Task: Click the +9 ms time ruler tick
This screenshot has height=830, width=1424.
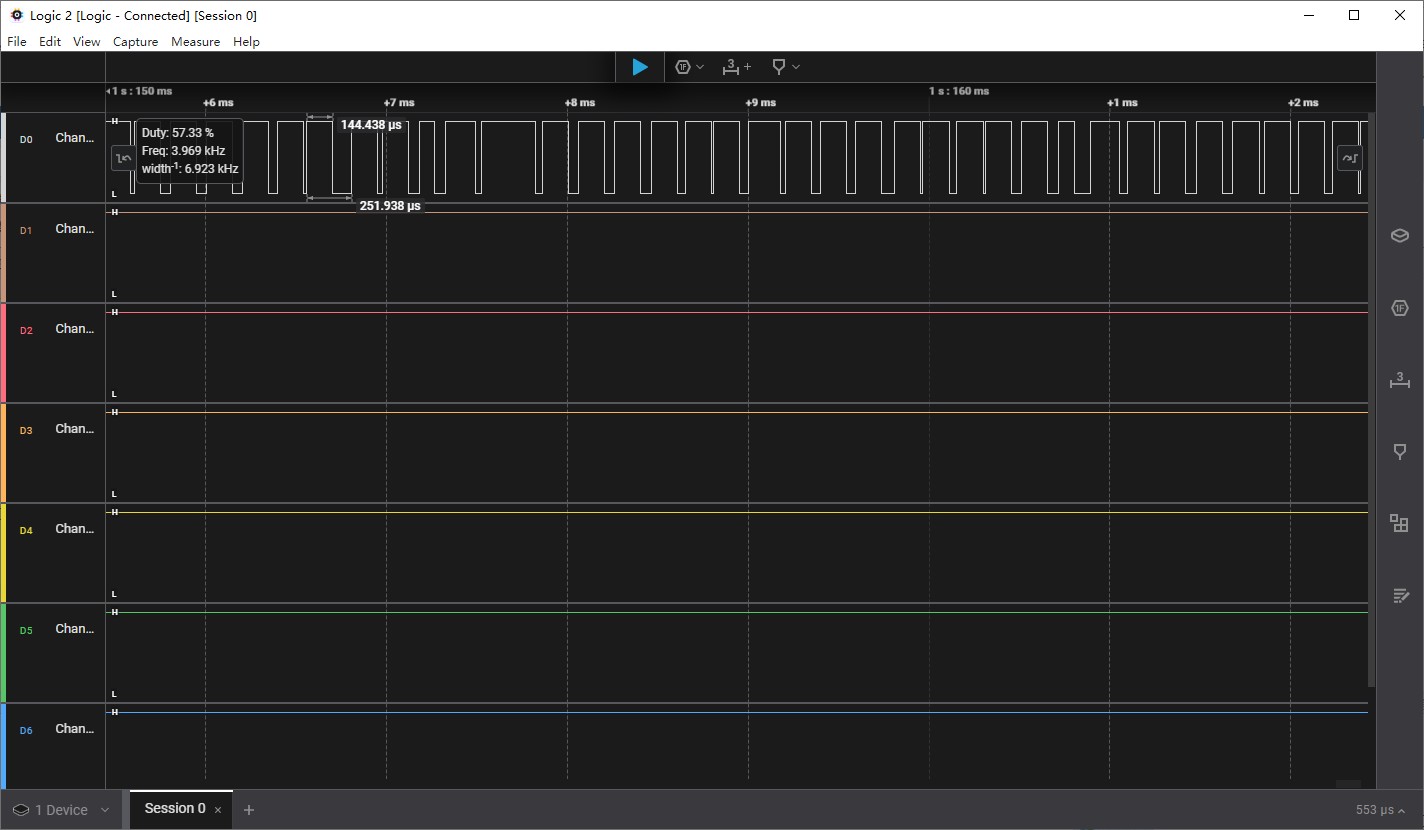Action: coord(761,102)
